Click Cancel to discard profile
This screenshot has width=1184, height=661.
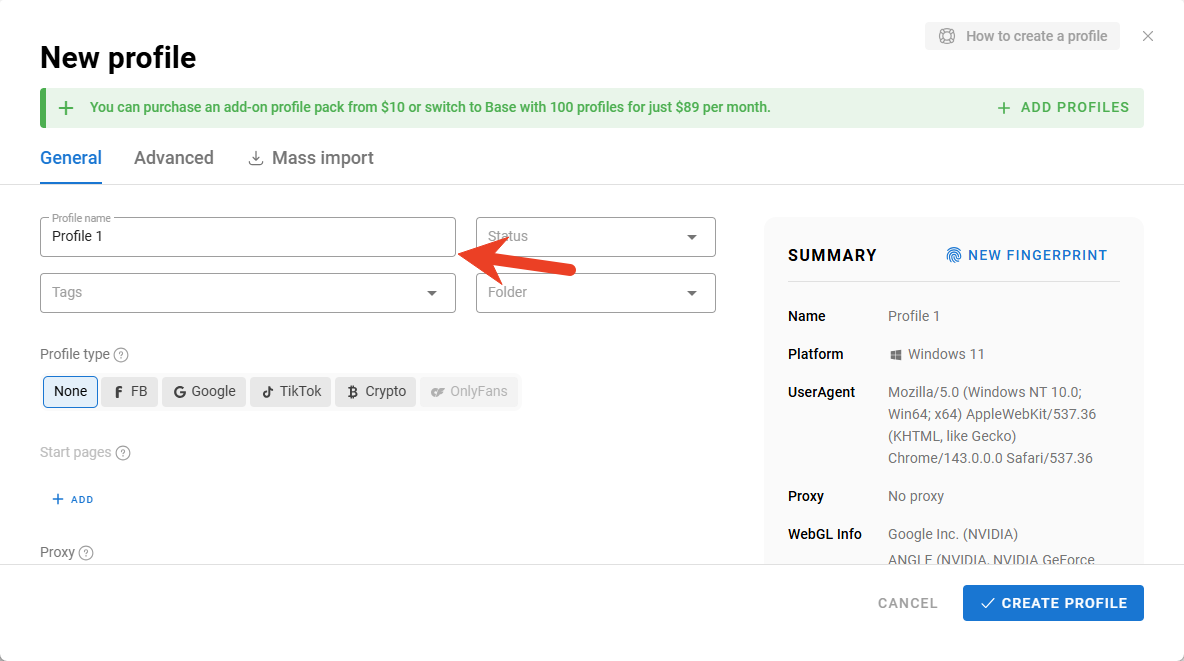click(x=907, y=603)
